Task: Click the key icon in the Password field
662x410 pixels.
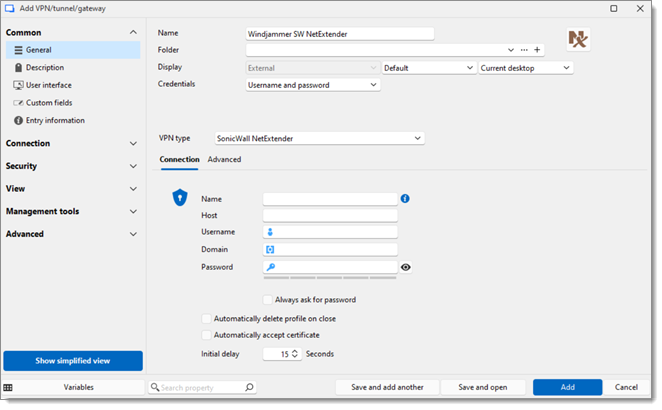Action: [x=271, y=267]
